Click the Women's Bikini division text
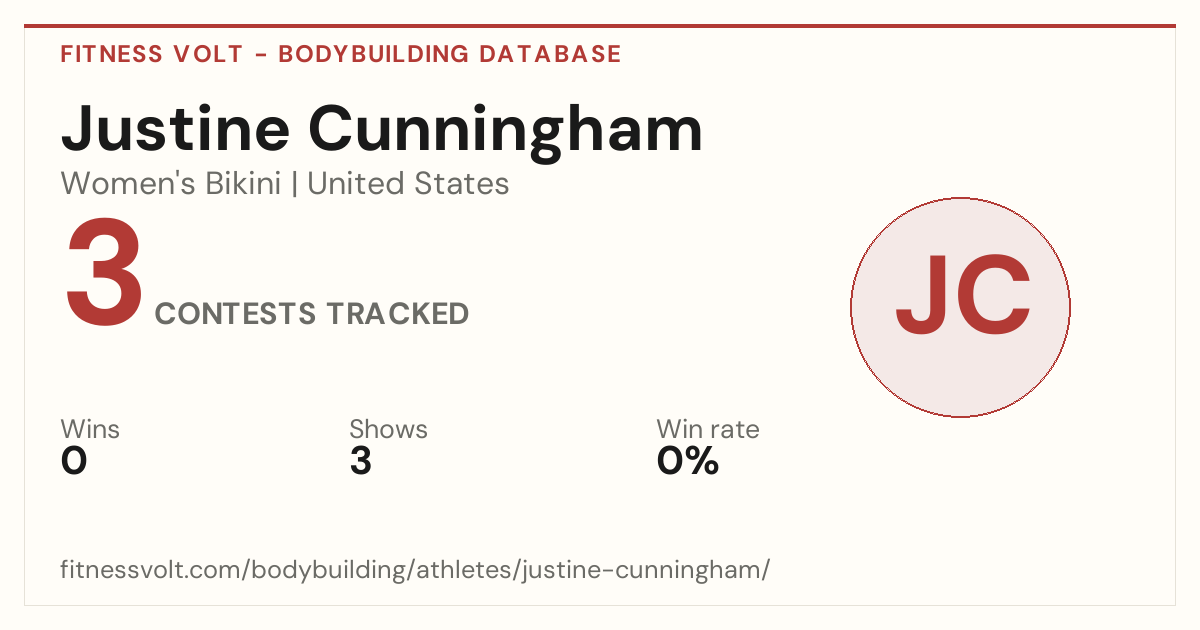 [x=171, y=184]
